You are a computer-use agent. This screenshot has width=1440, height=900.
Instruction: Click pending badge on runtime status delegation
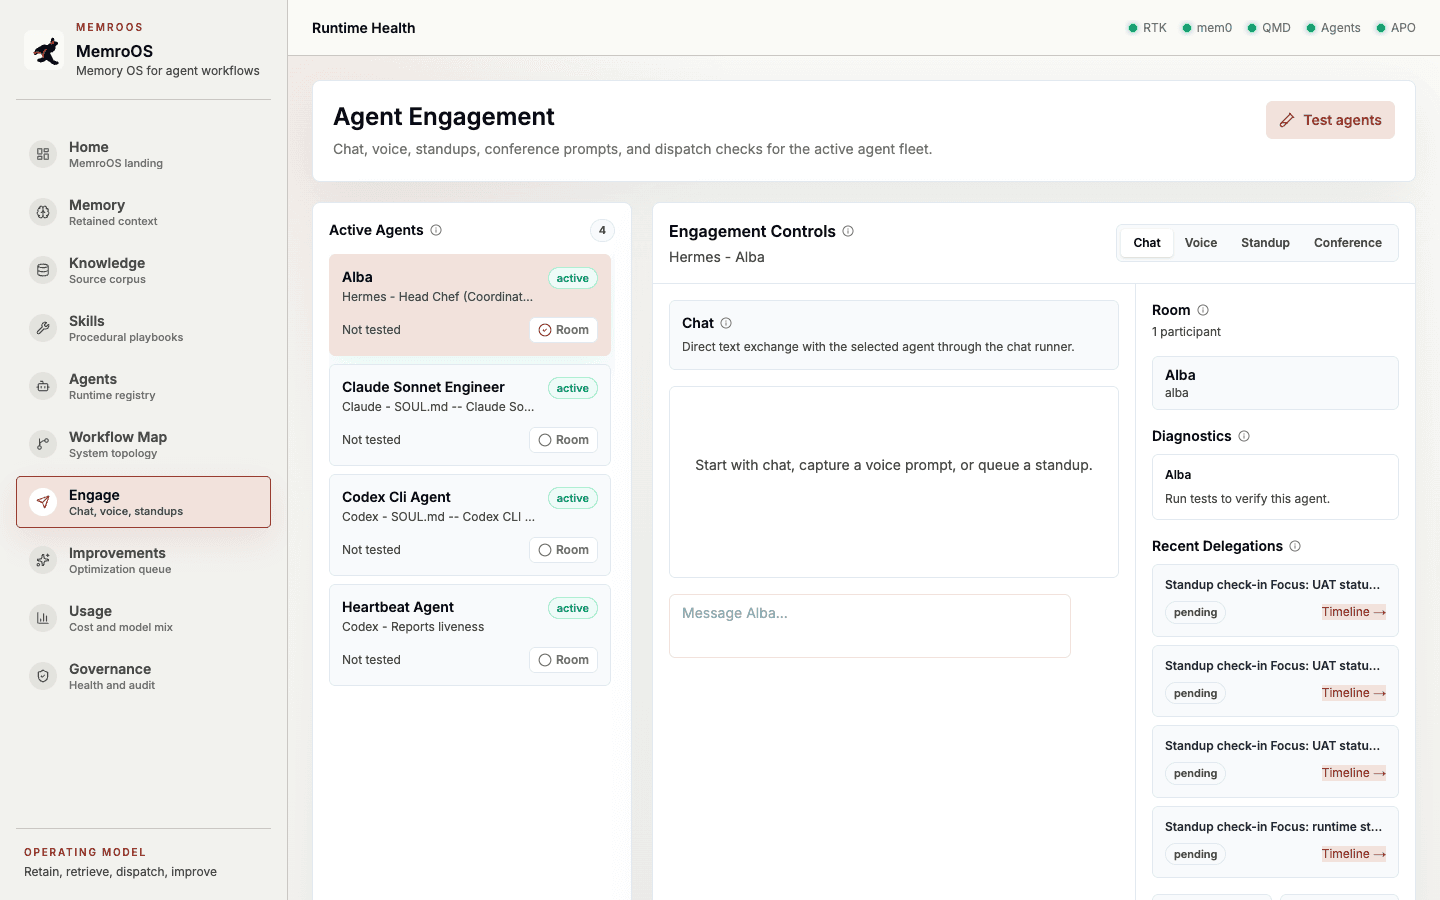[1196, 854]
